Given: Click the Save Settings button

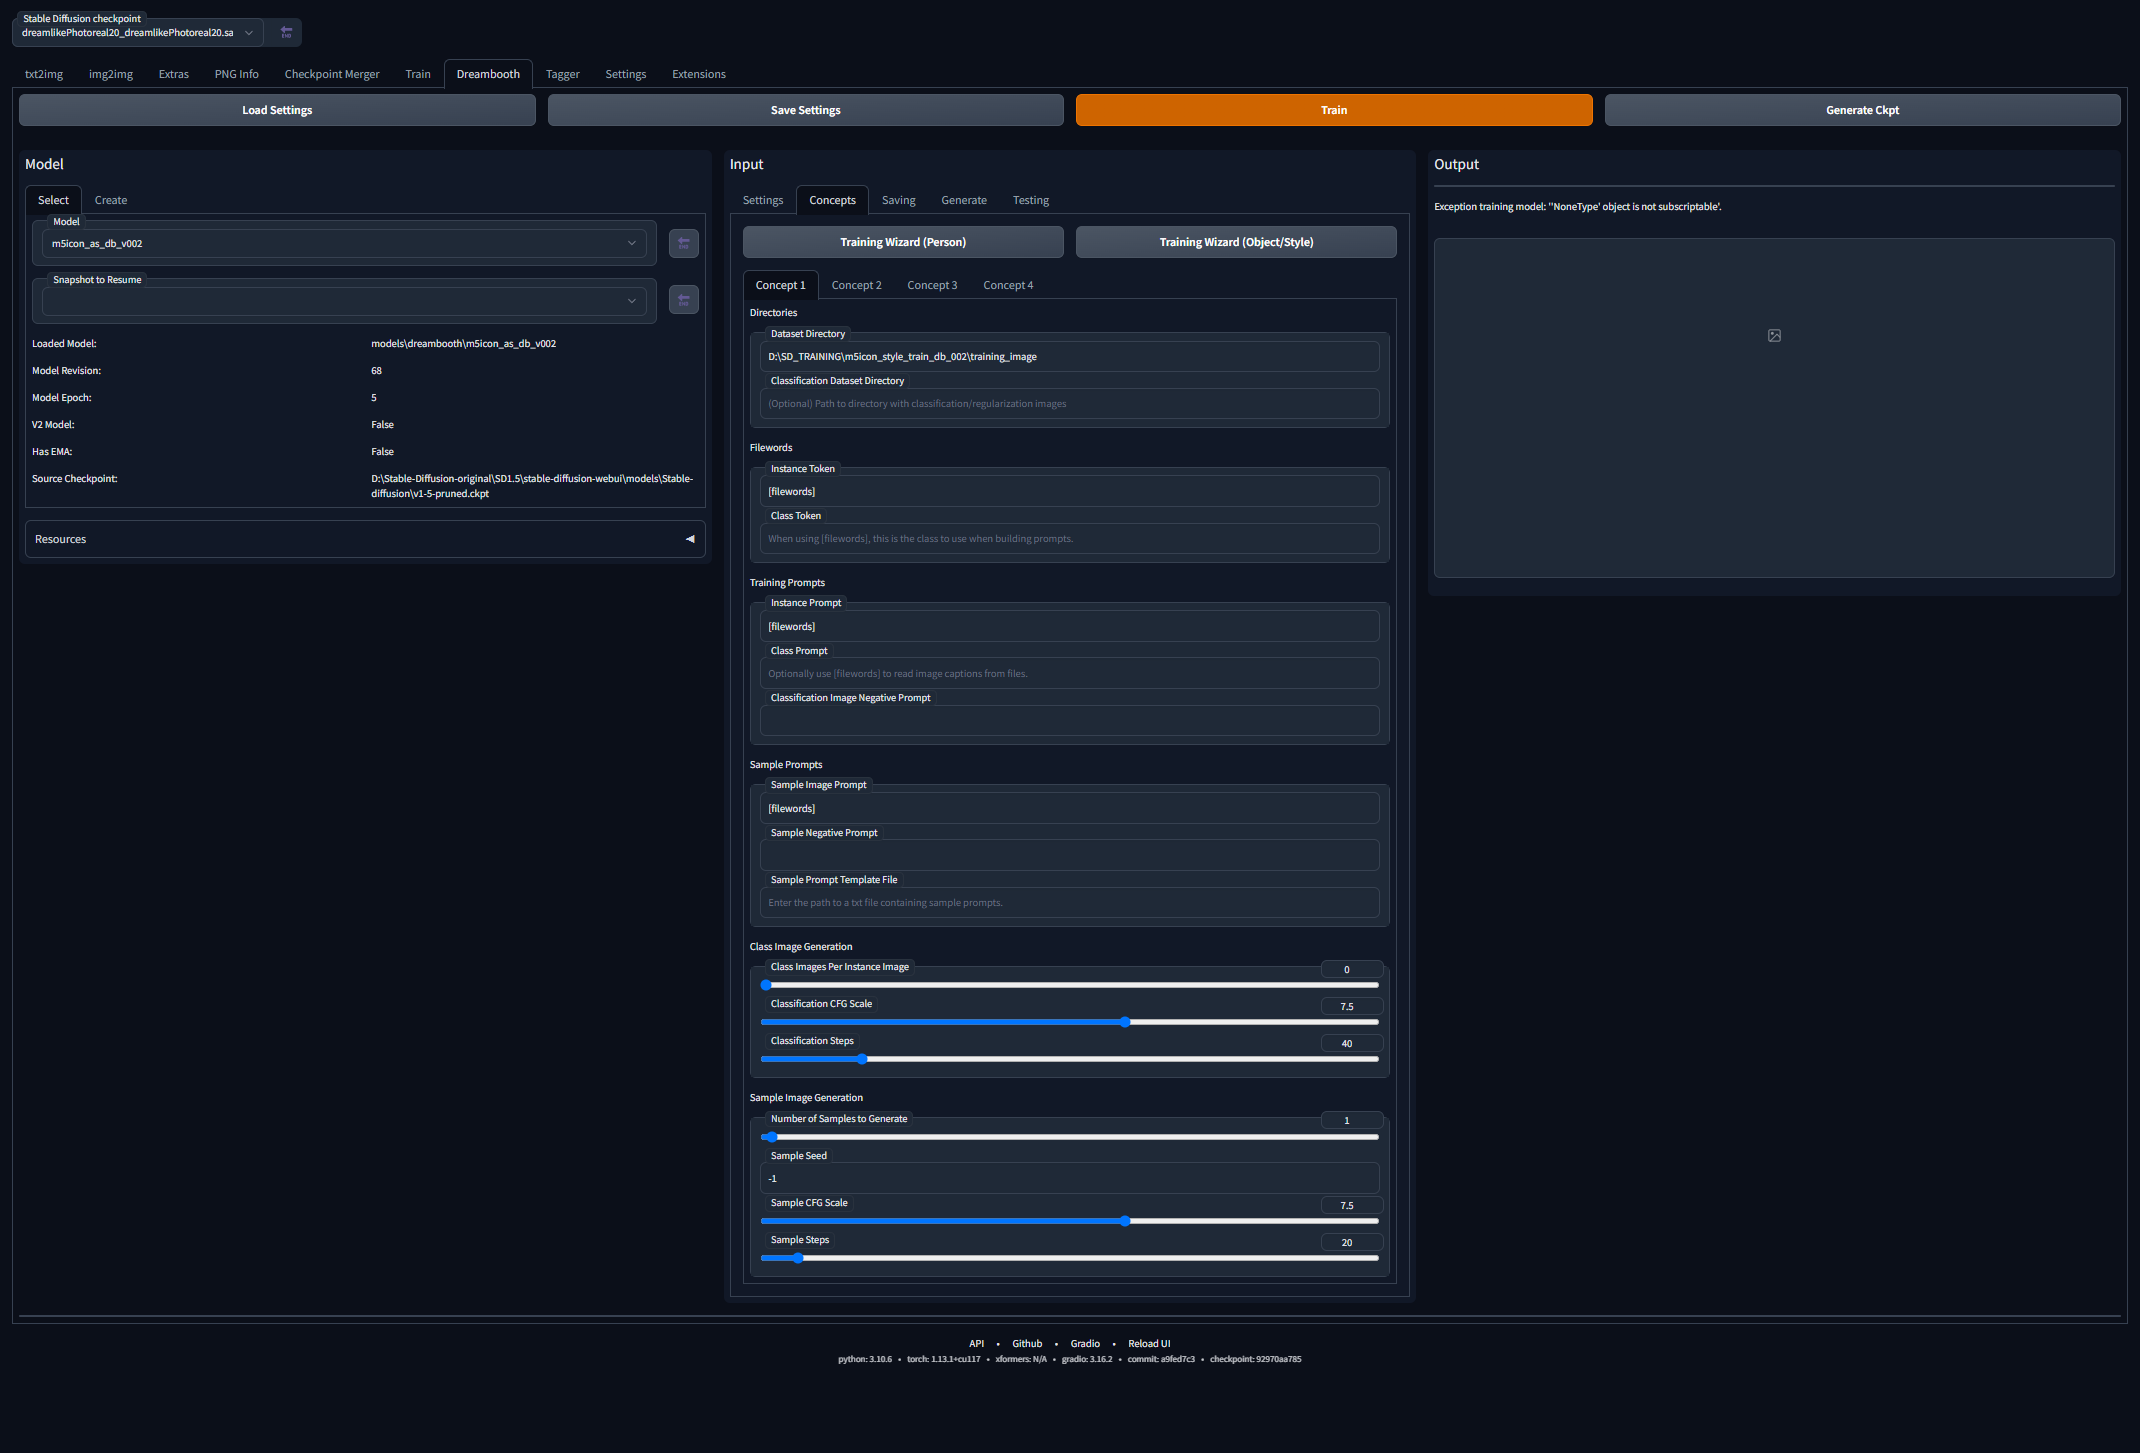Looking at the screenshot, I should [806, 110].
